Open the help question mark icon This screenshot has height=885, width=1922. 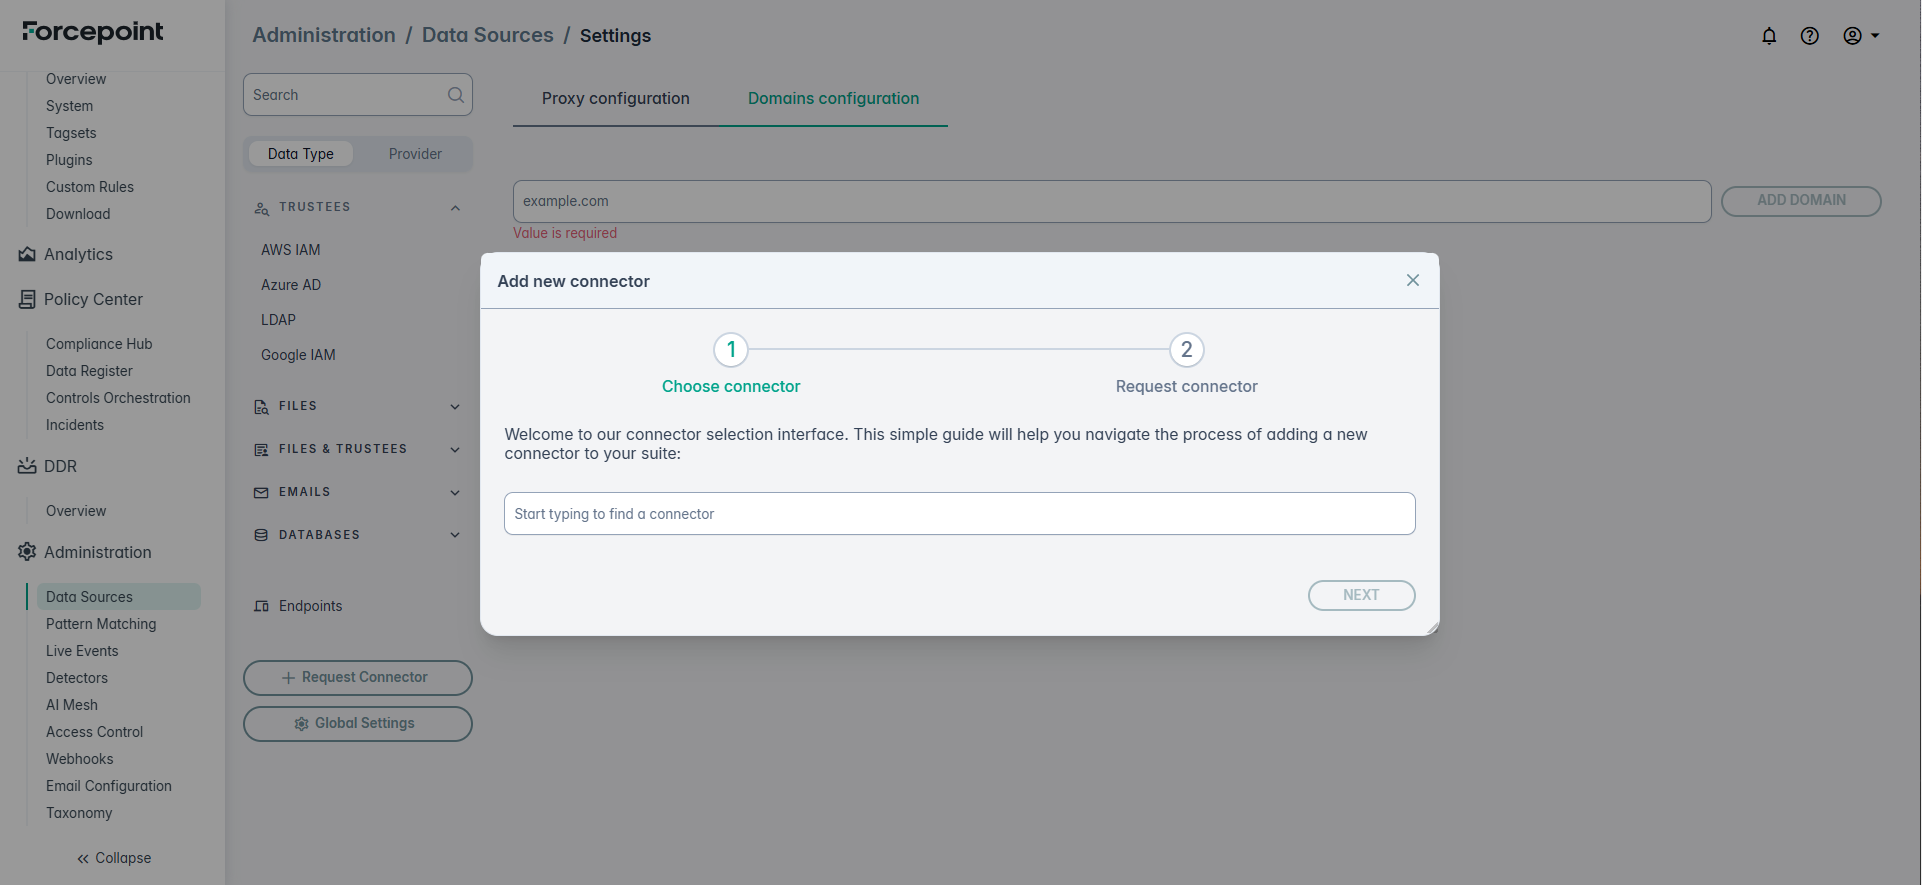pyautogui.click(x=1809, y=36)
